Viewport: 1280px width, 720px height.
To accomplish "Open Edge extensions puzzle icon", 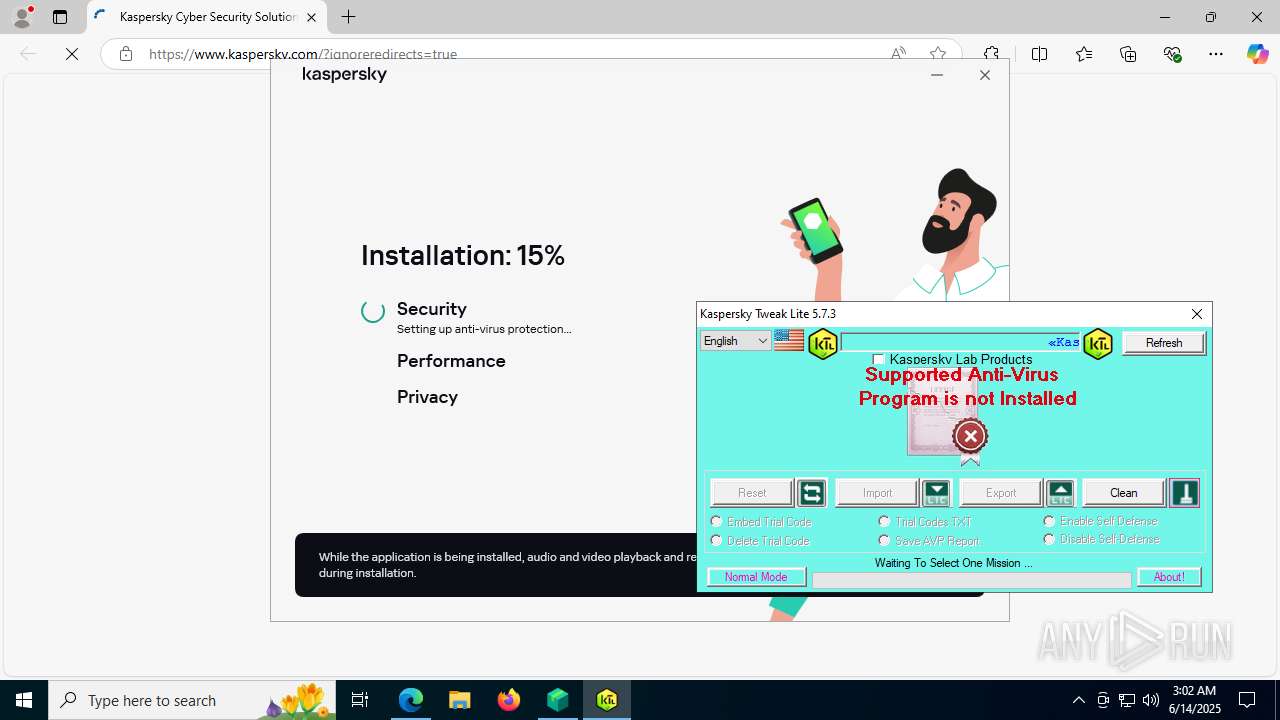I will 991,54.
